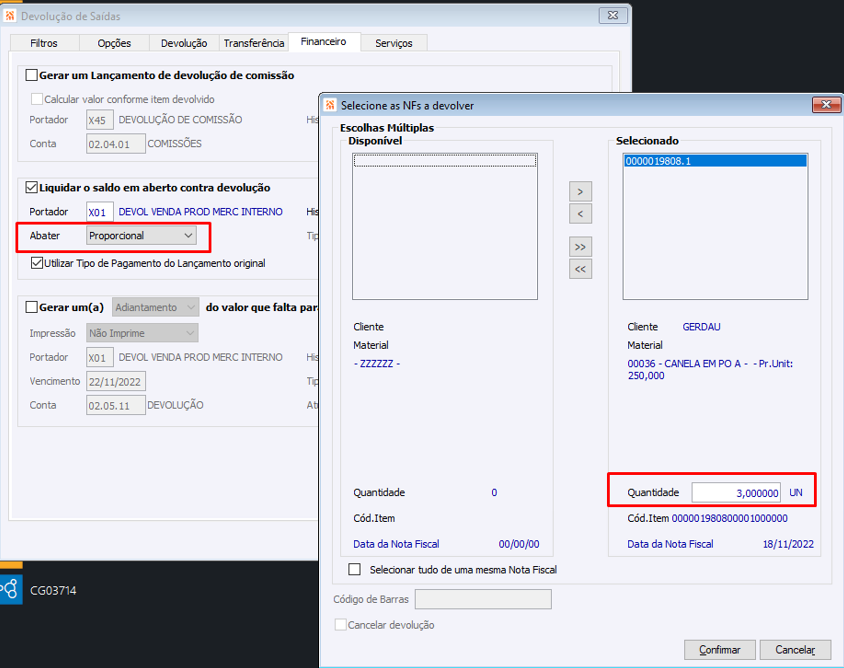Switch to the Opções tab

point(114,43)
